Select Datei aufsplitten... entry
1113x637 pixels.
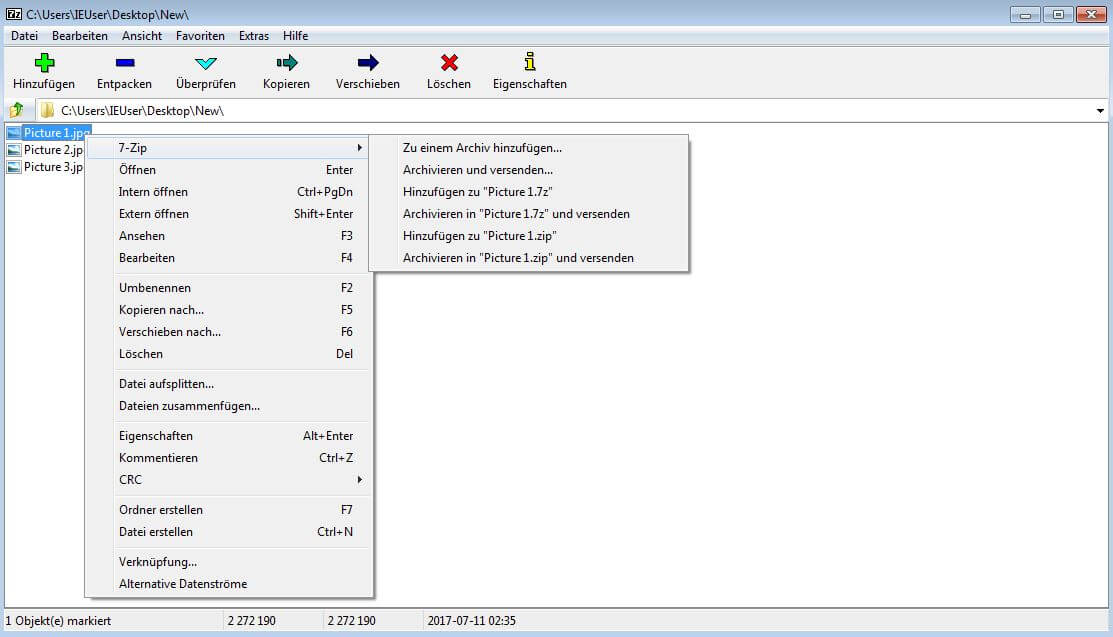click(x=229, y=383)
